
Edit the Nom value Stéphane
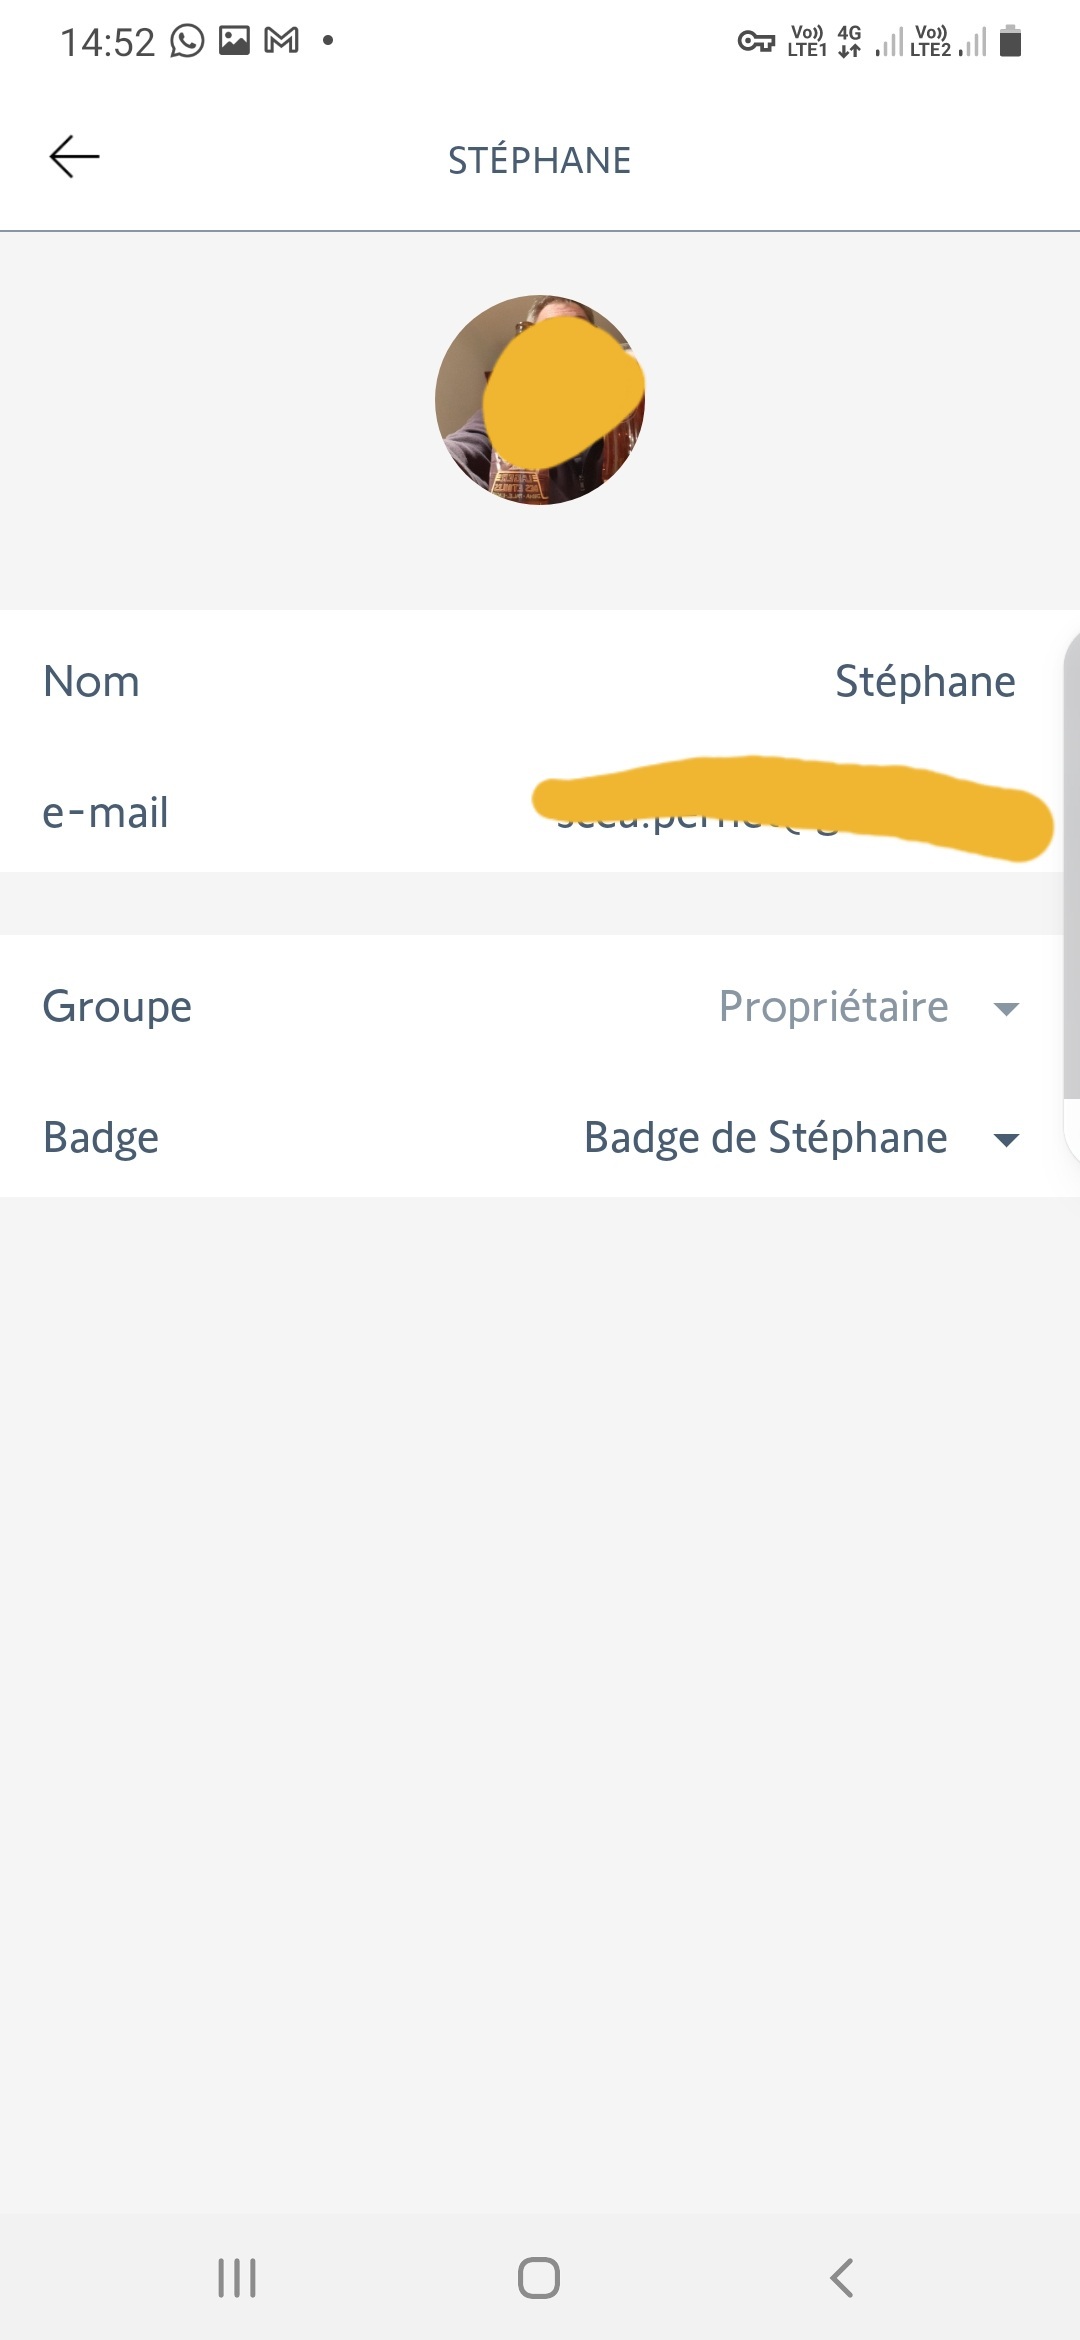click(925, 682)
